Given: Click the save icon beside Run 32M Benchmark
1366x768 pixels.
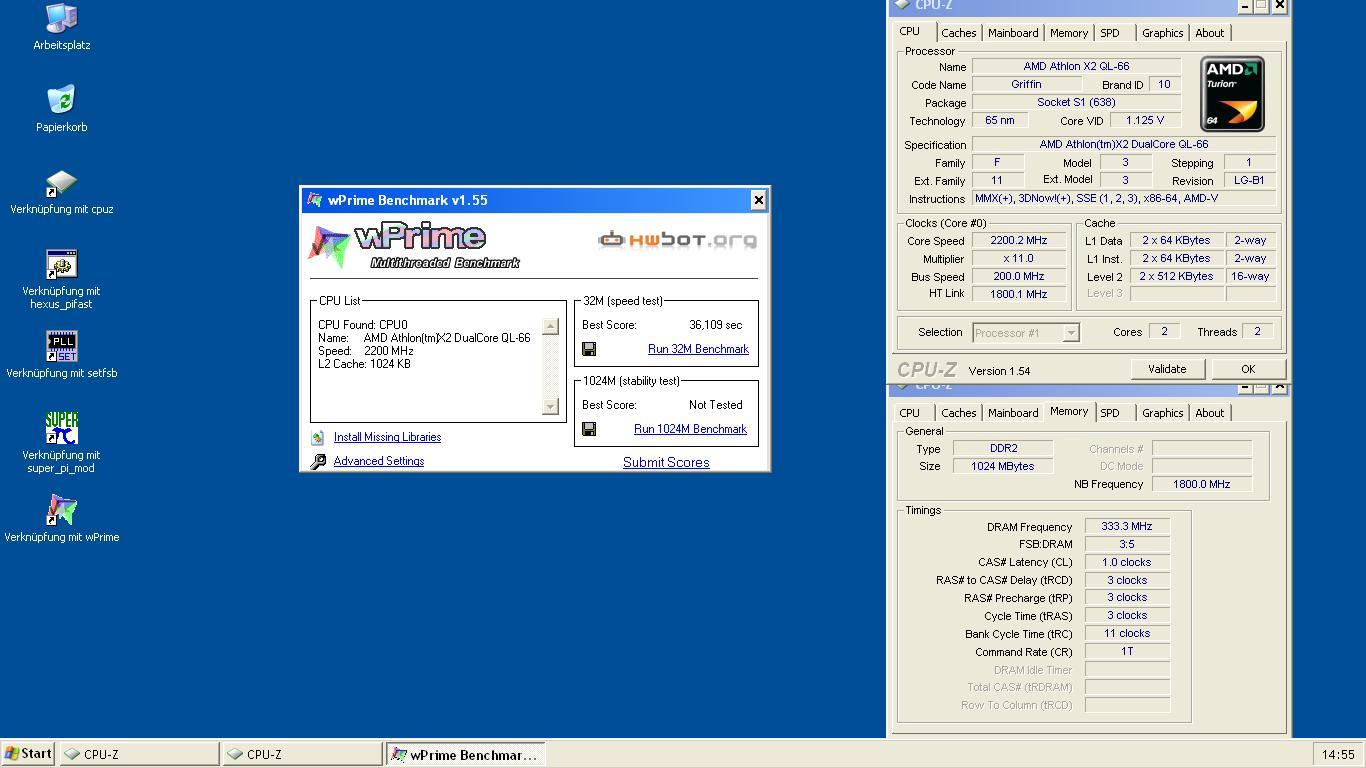Looking at the screenshot, I should [589, 349].
